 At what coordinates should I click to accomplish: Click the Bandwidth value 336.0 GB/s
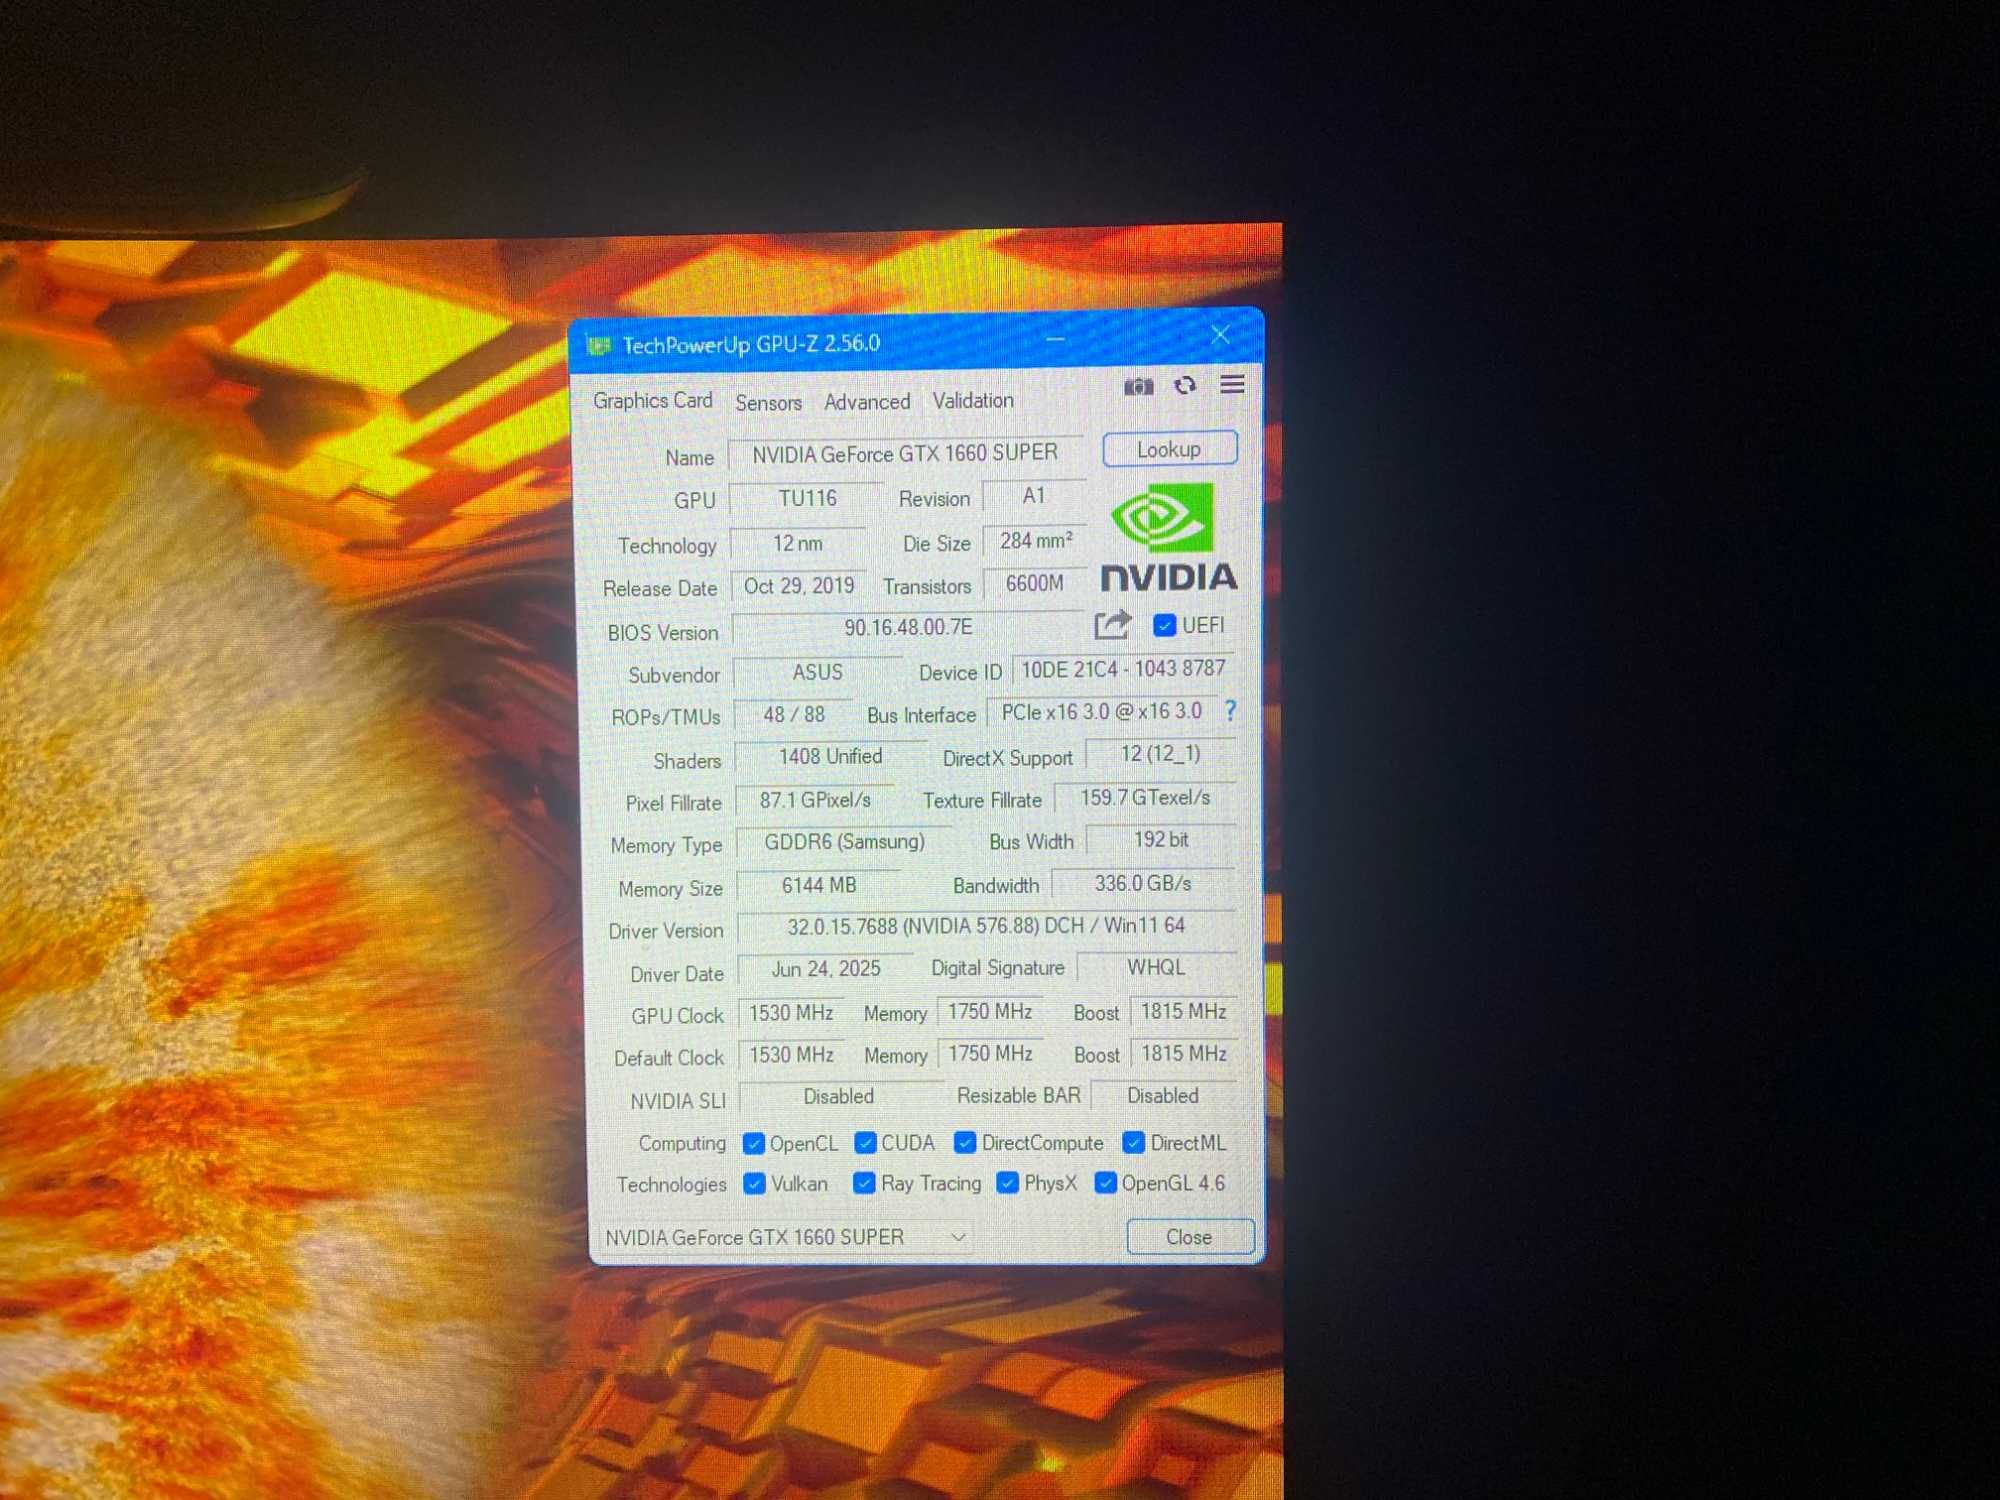(x=1143, y=883)
